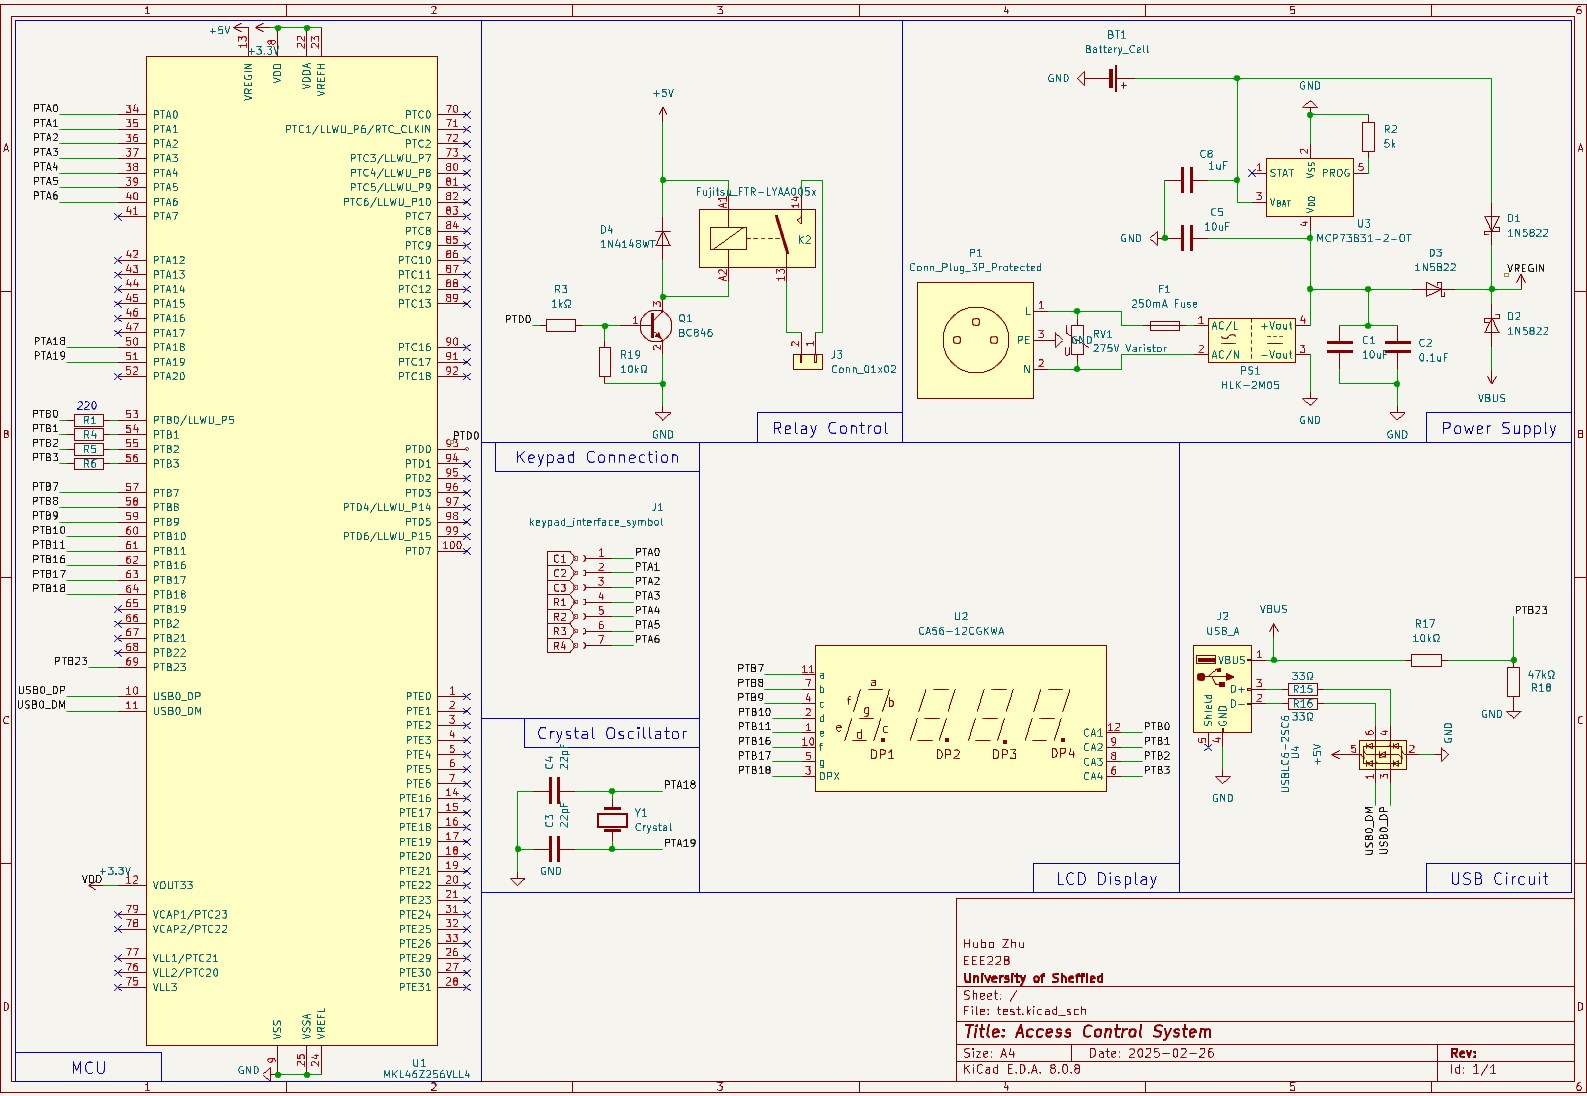
Task: Select the VREGIN net label near D3
Action: click(x=1525, y=268)
